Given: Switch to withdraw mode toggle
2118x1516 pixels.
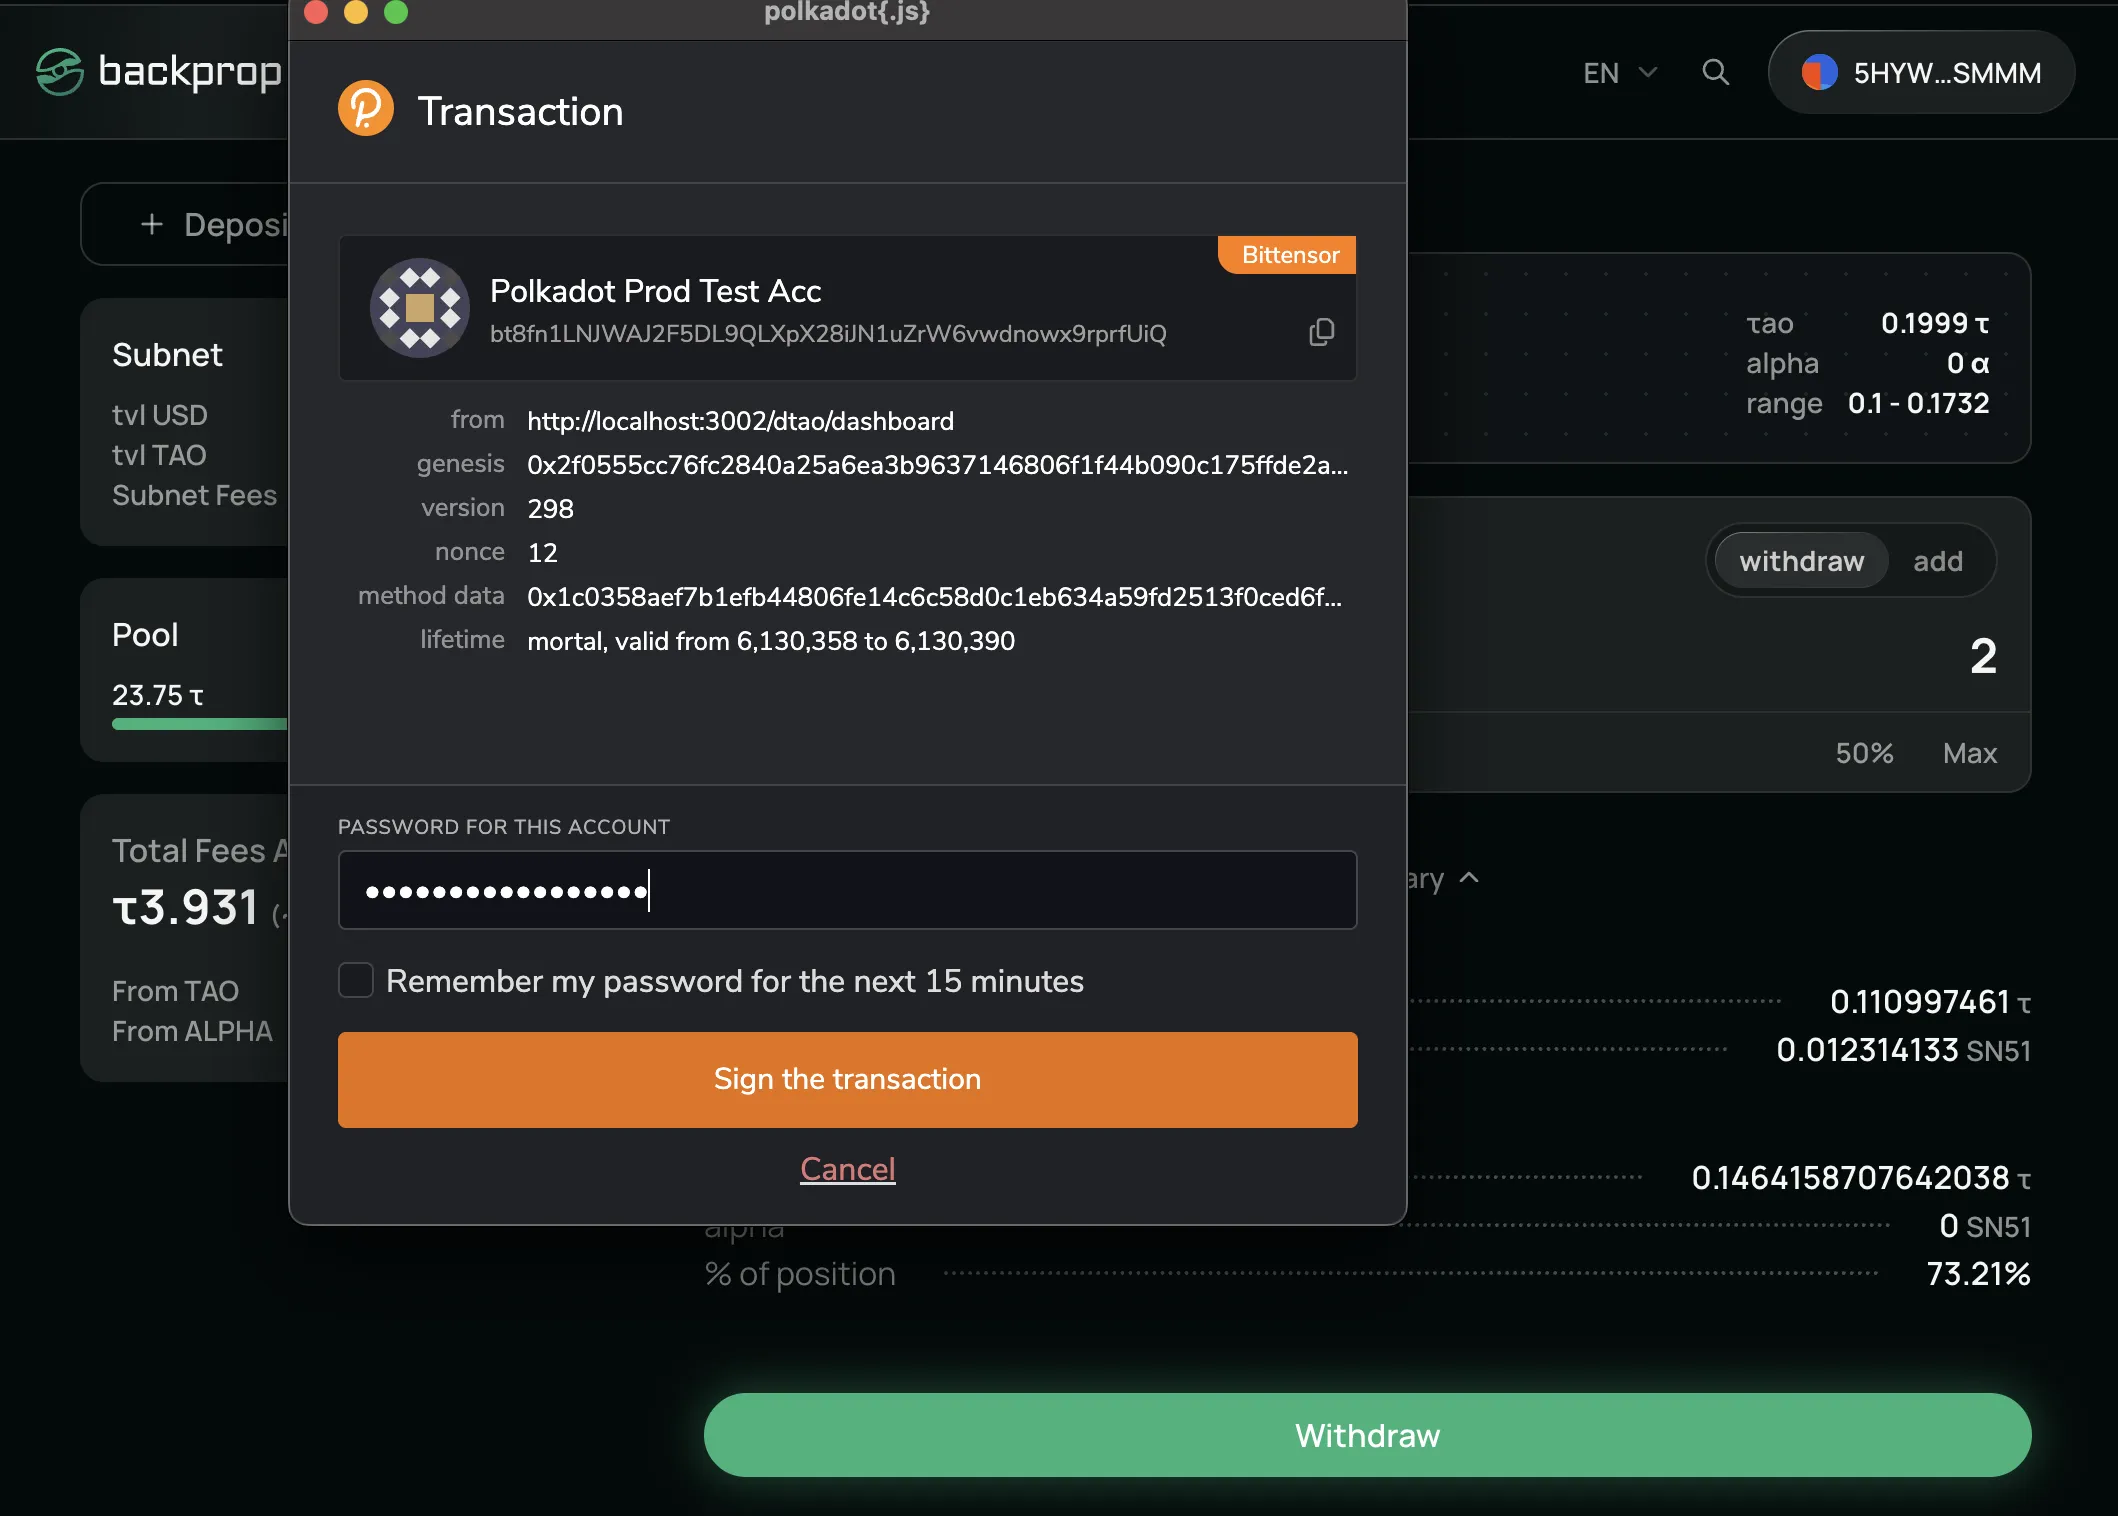Looking at the screenshot, I should (1802, 561).
